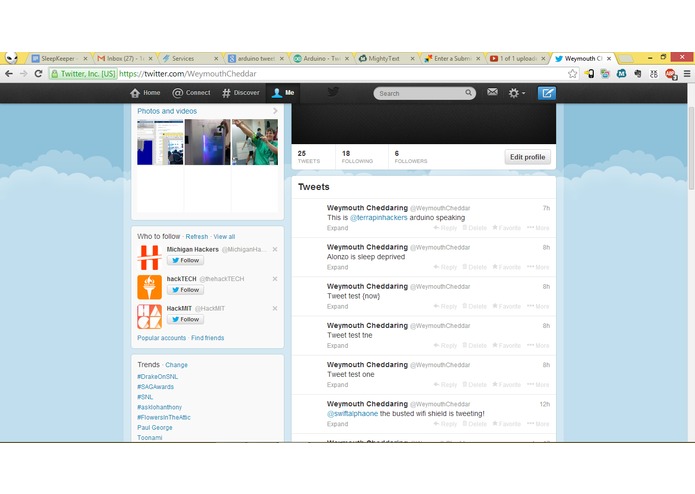
Task: Open the green shirt person photo thumbnail
Action: [x=255, y=142]
